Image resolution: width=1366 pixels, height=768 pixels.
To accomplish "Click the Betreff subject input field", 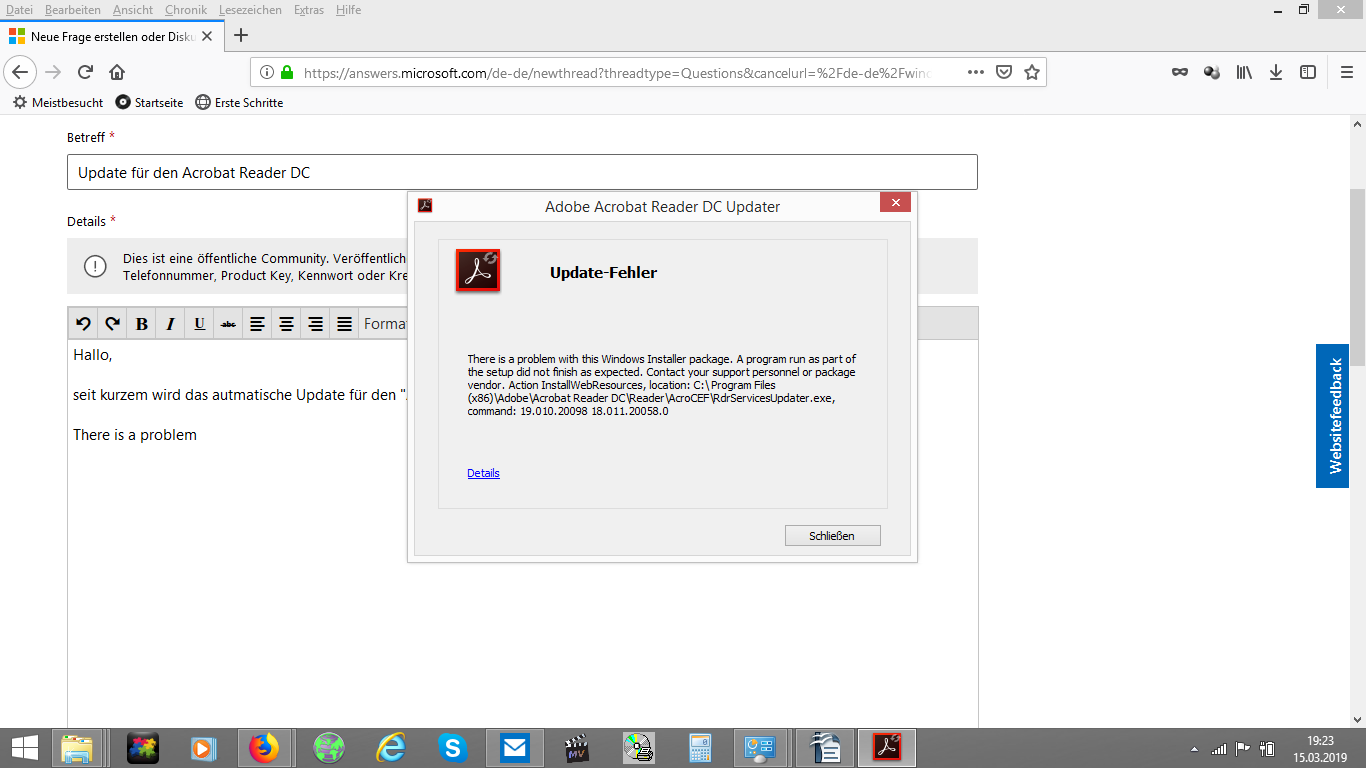I will pos(522,172).
